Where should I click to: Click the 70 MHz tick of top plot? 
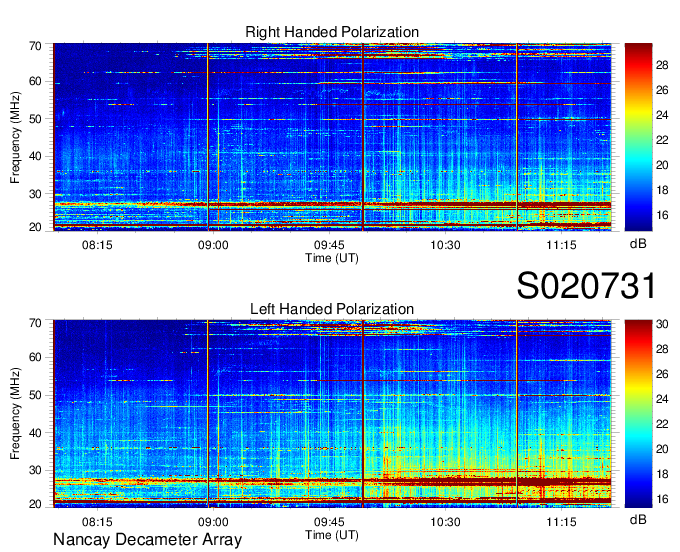tap(35, 46)
